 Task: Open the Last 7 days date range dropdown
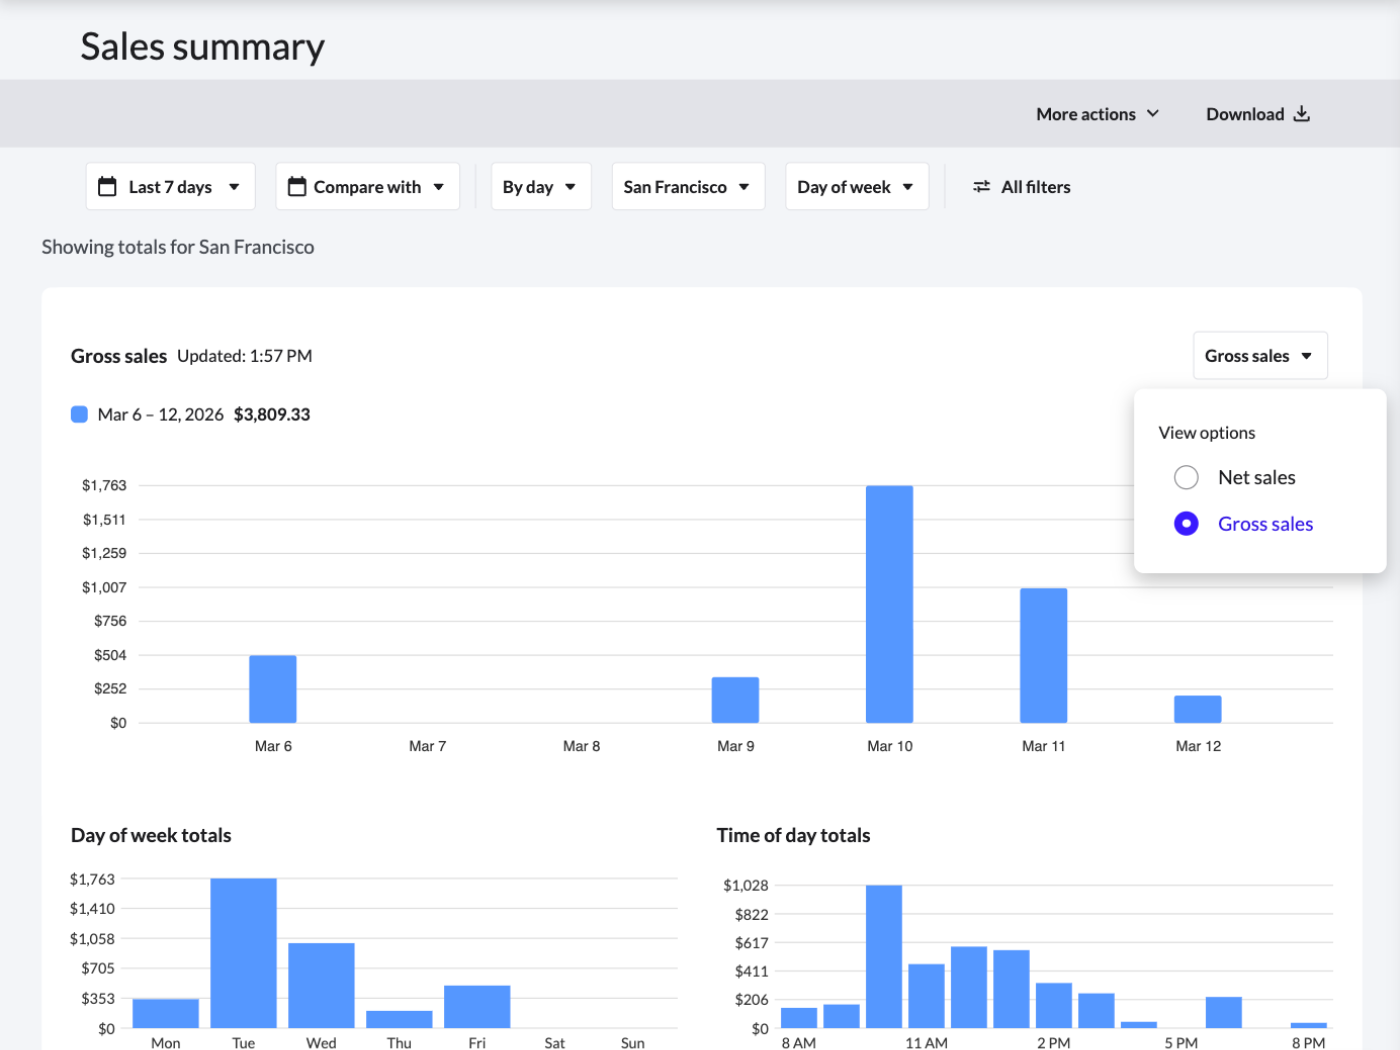[x=170, y=186]
